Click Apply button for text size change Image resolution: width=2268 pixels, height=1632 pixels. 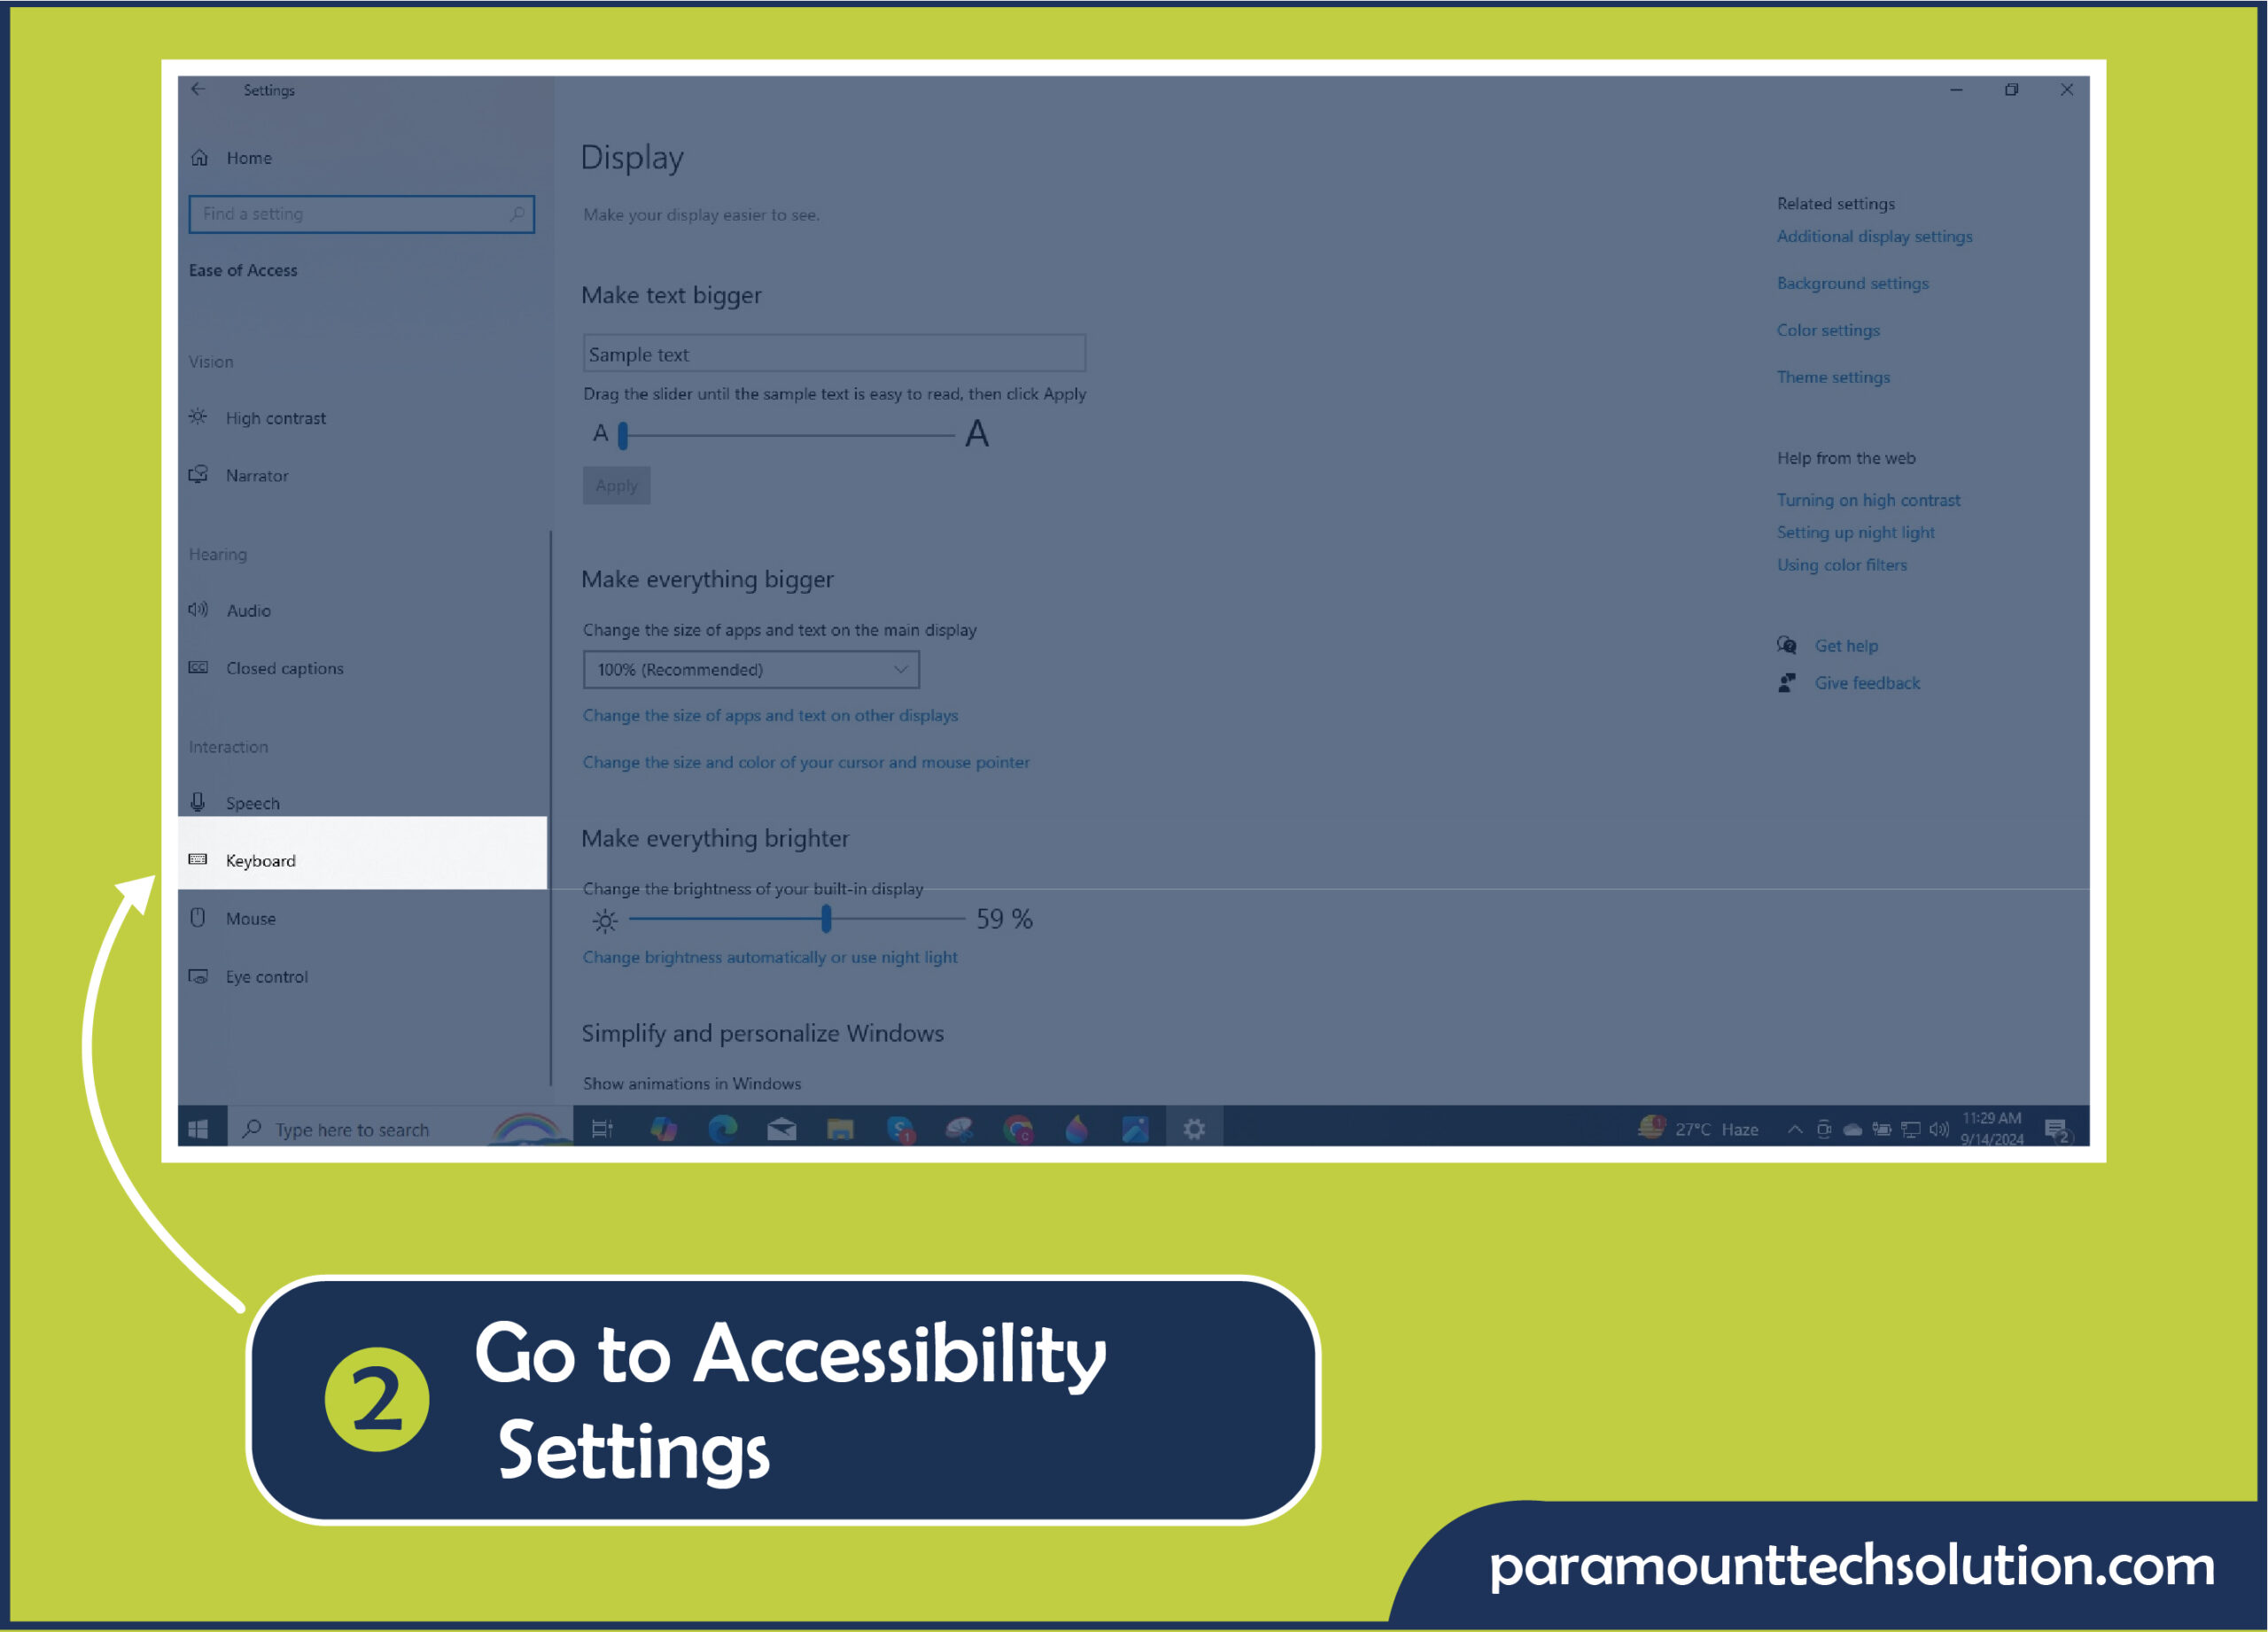pyautogui.click(x=617, y=484)
